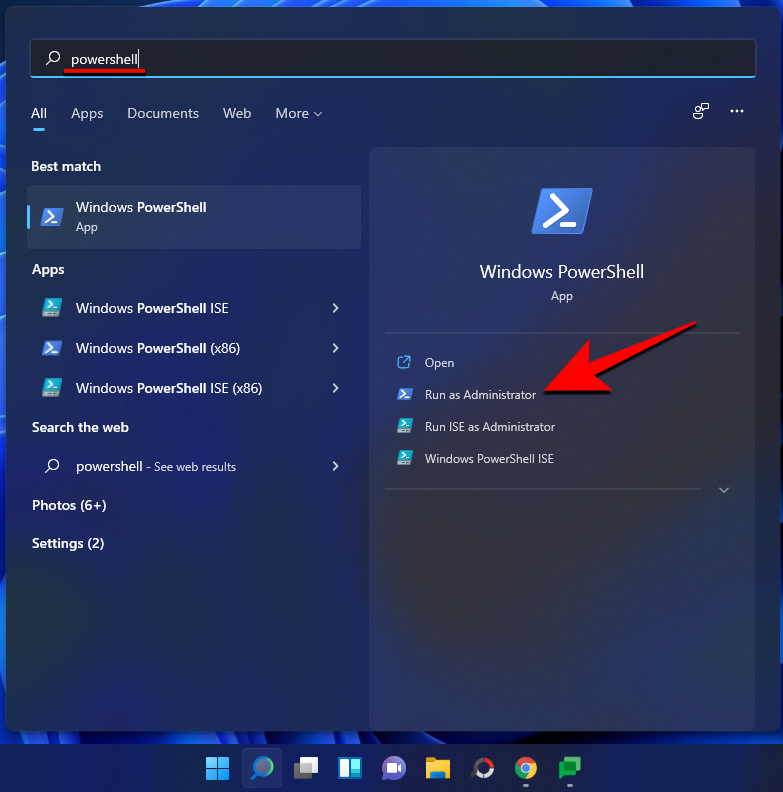This screenshot has width=783, height=792.
Task: Open Teams Chat on the taskbar
Action: (394, 768)
